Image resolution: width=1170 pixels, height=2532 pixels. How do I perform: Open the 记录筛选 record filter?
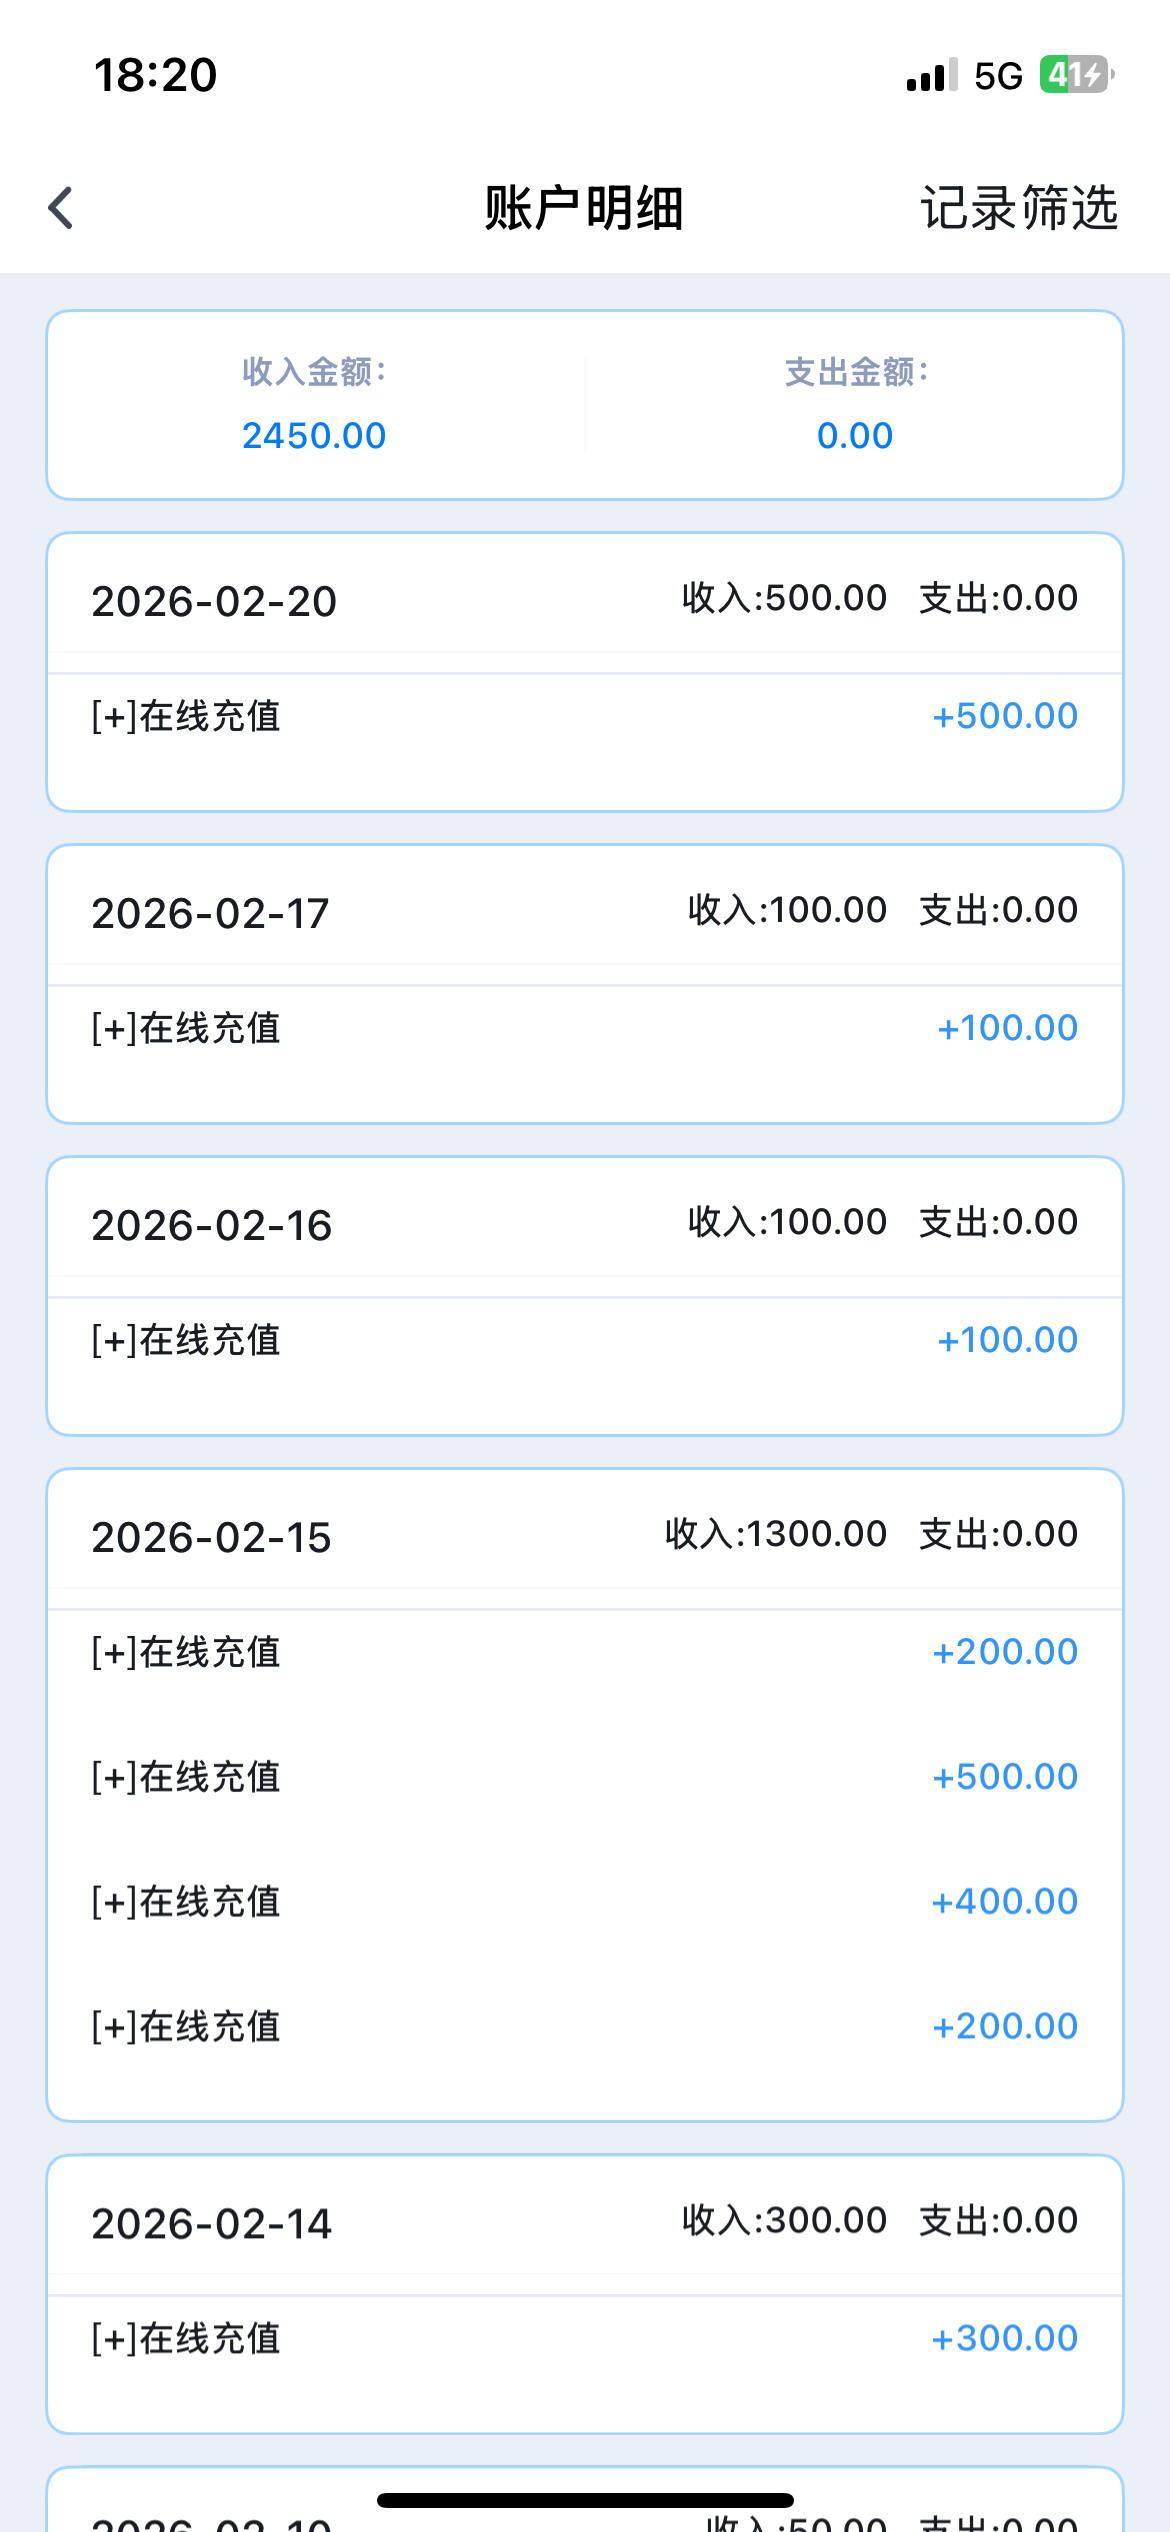[x=1018, y=208]
